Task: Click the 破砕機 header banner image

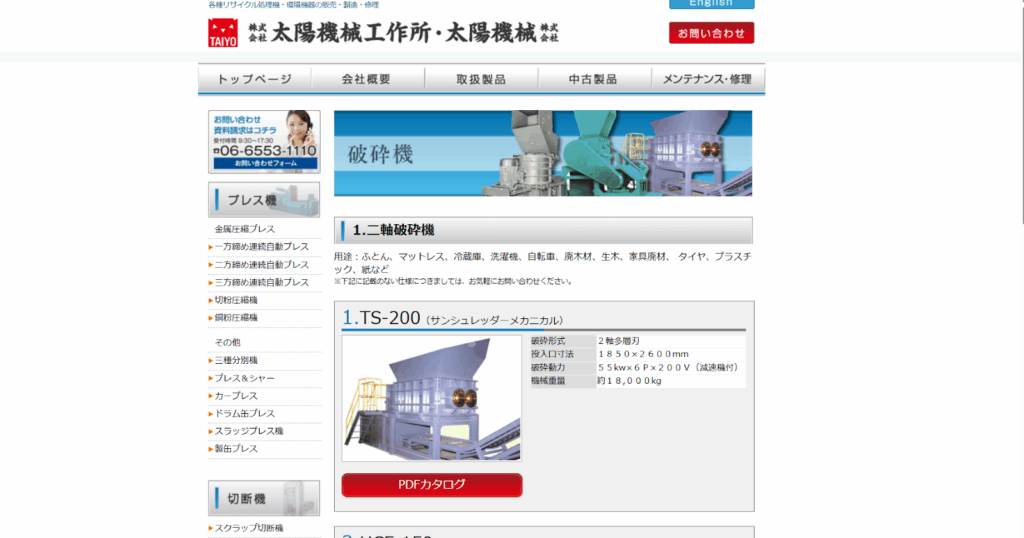Action: pos(543,153)
